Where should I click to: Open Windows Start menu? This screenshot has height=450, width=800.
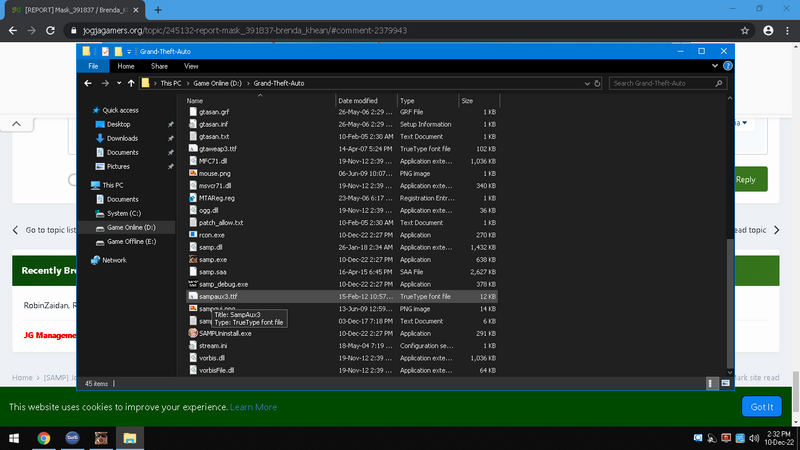point(14,438)
